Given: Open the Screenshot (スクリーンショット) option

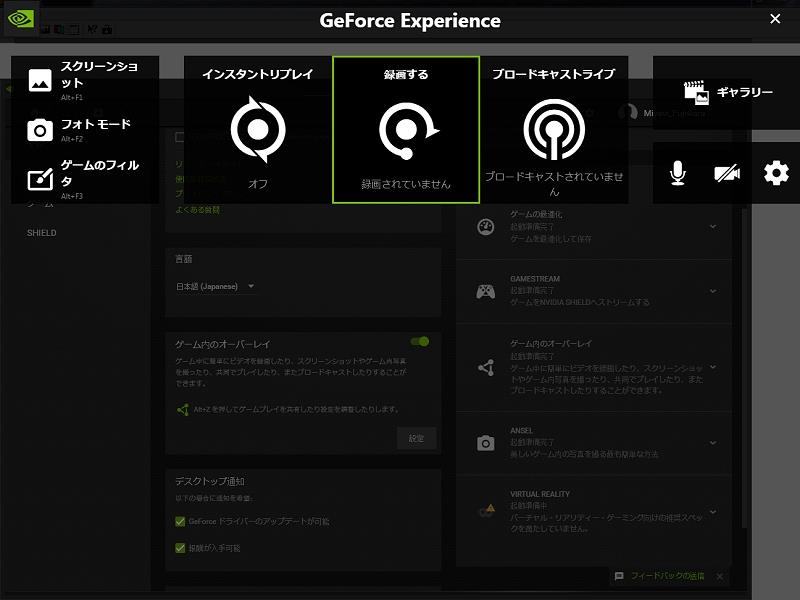Looking at the screenshot, I should pos(85,80).
